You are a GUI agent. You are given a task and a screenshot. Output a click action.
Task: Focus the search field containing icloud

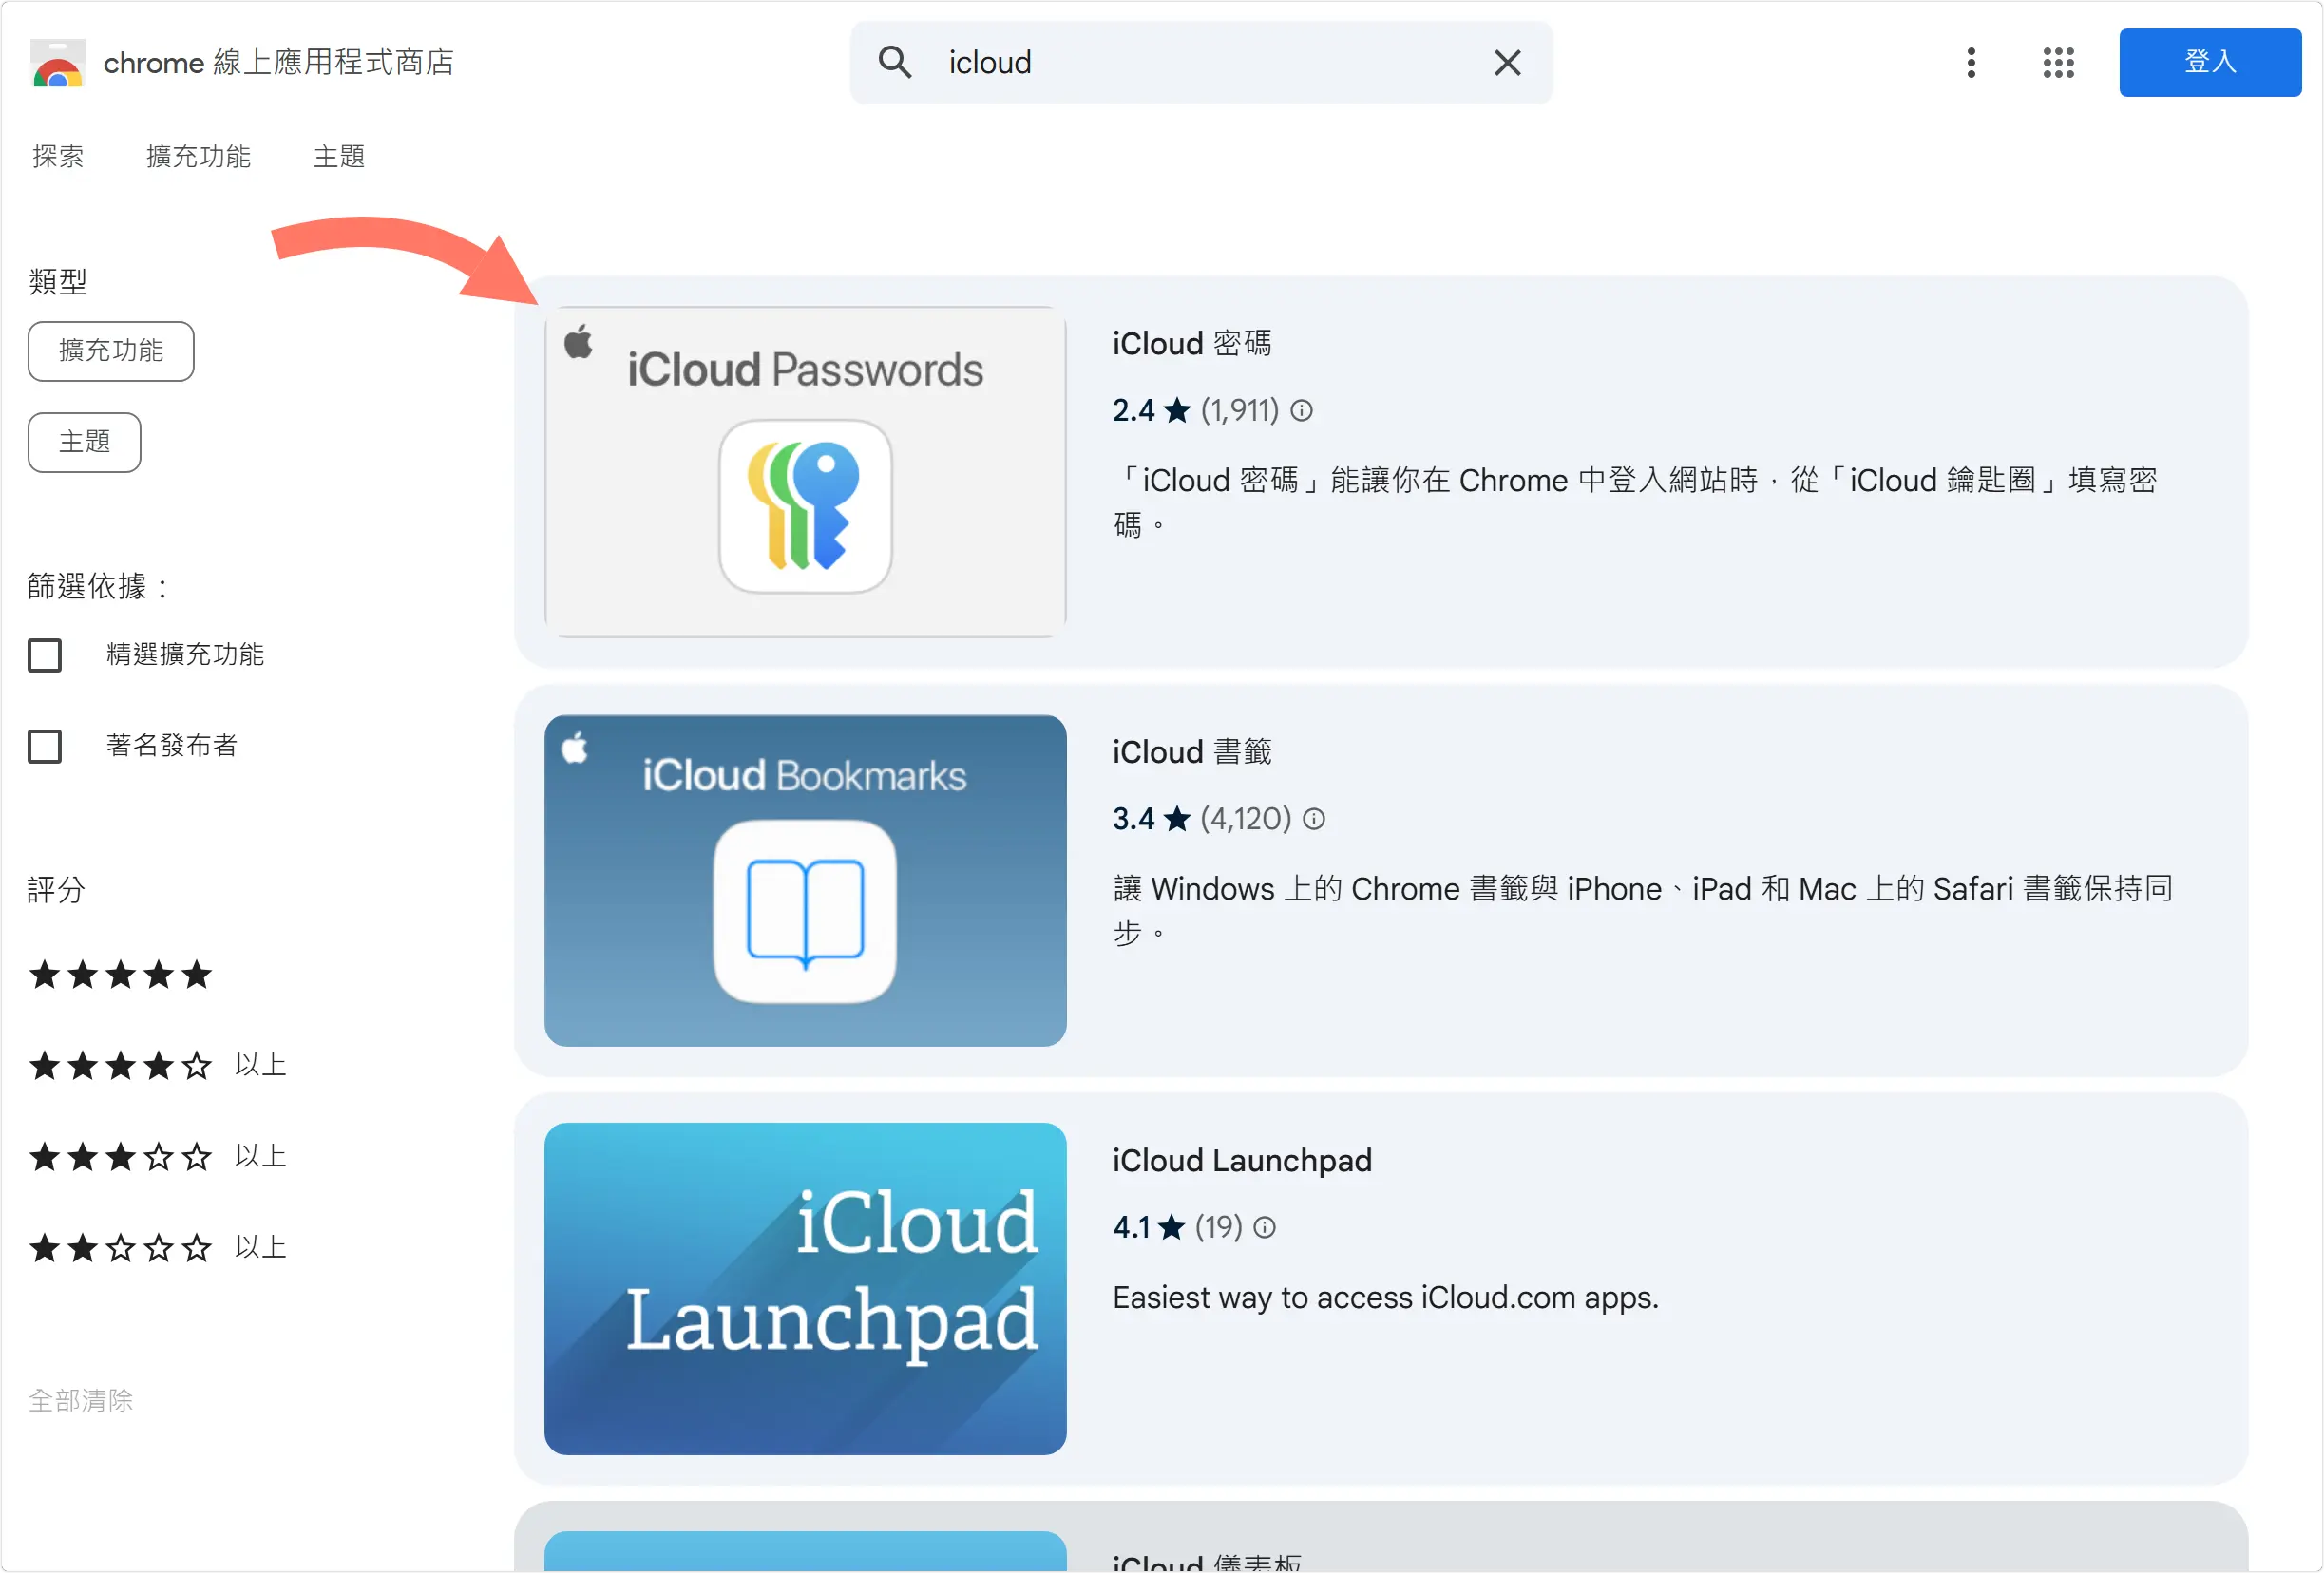point(1200,62)
